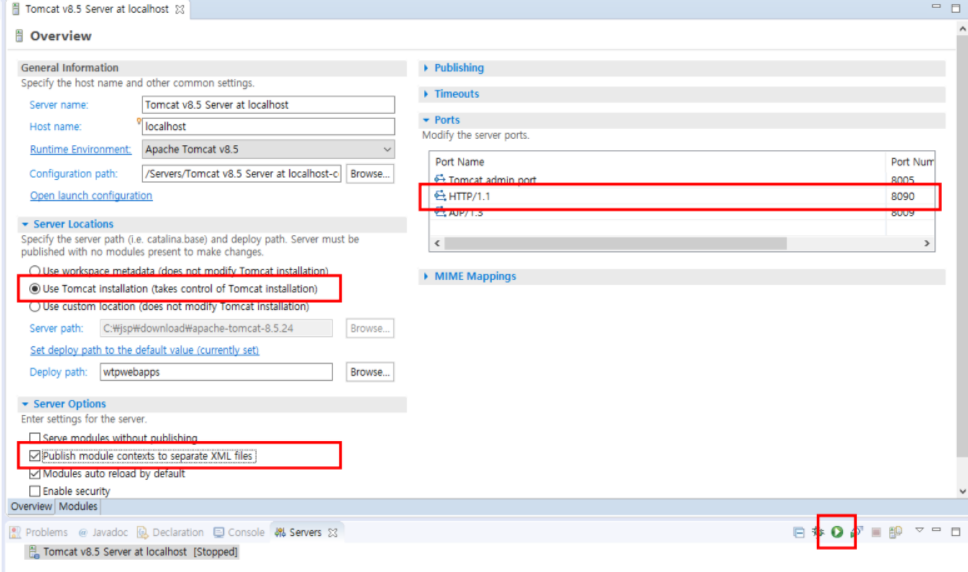This screenshot has height=572, width=968.
Task: Select the Use Tomcat installation radio option
Action: tap(35, 289)
